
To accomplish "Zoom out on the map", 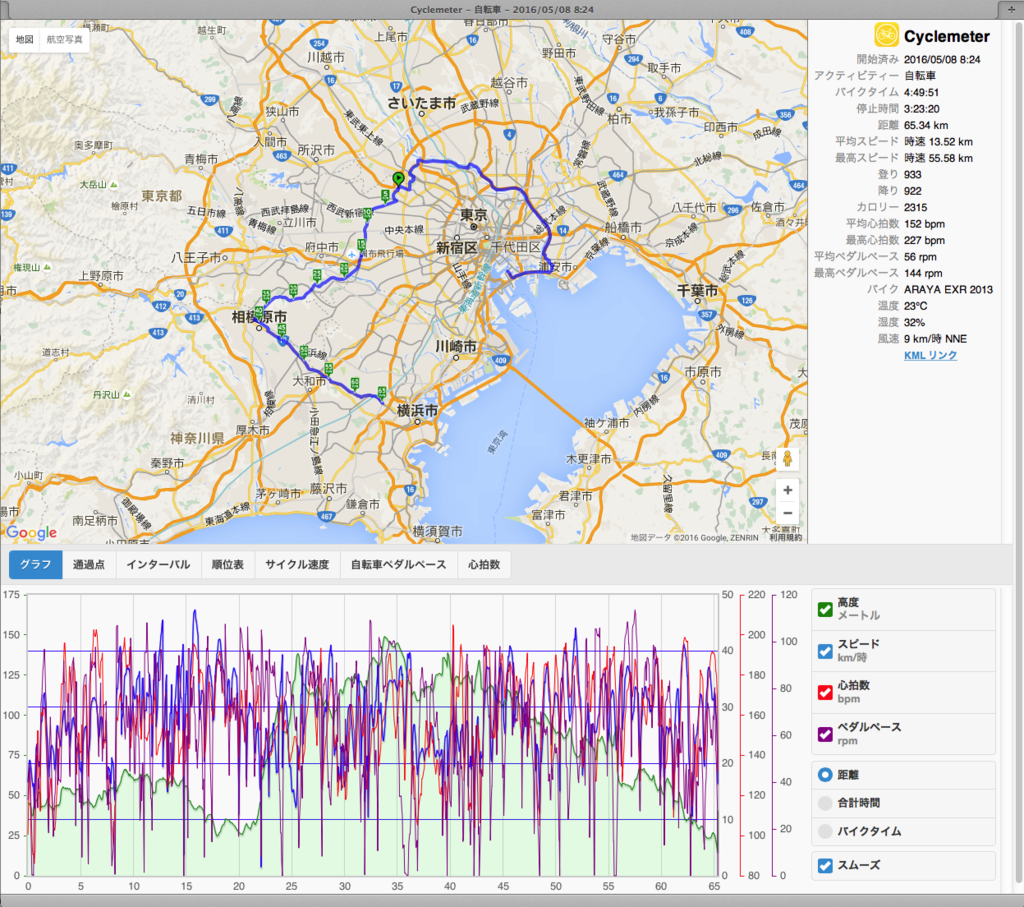I will (788, 513).
